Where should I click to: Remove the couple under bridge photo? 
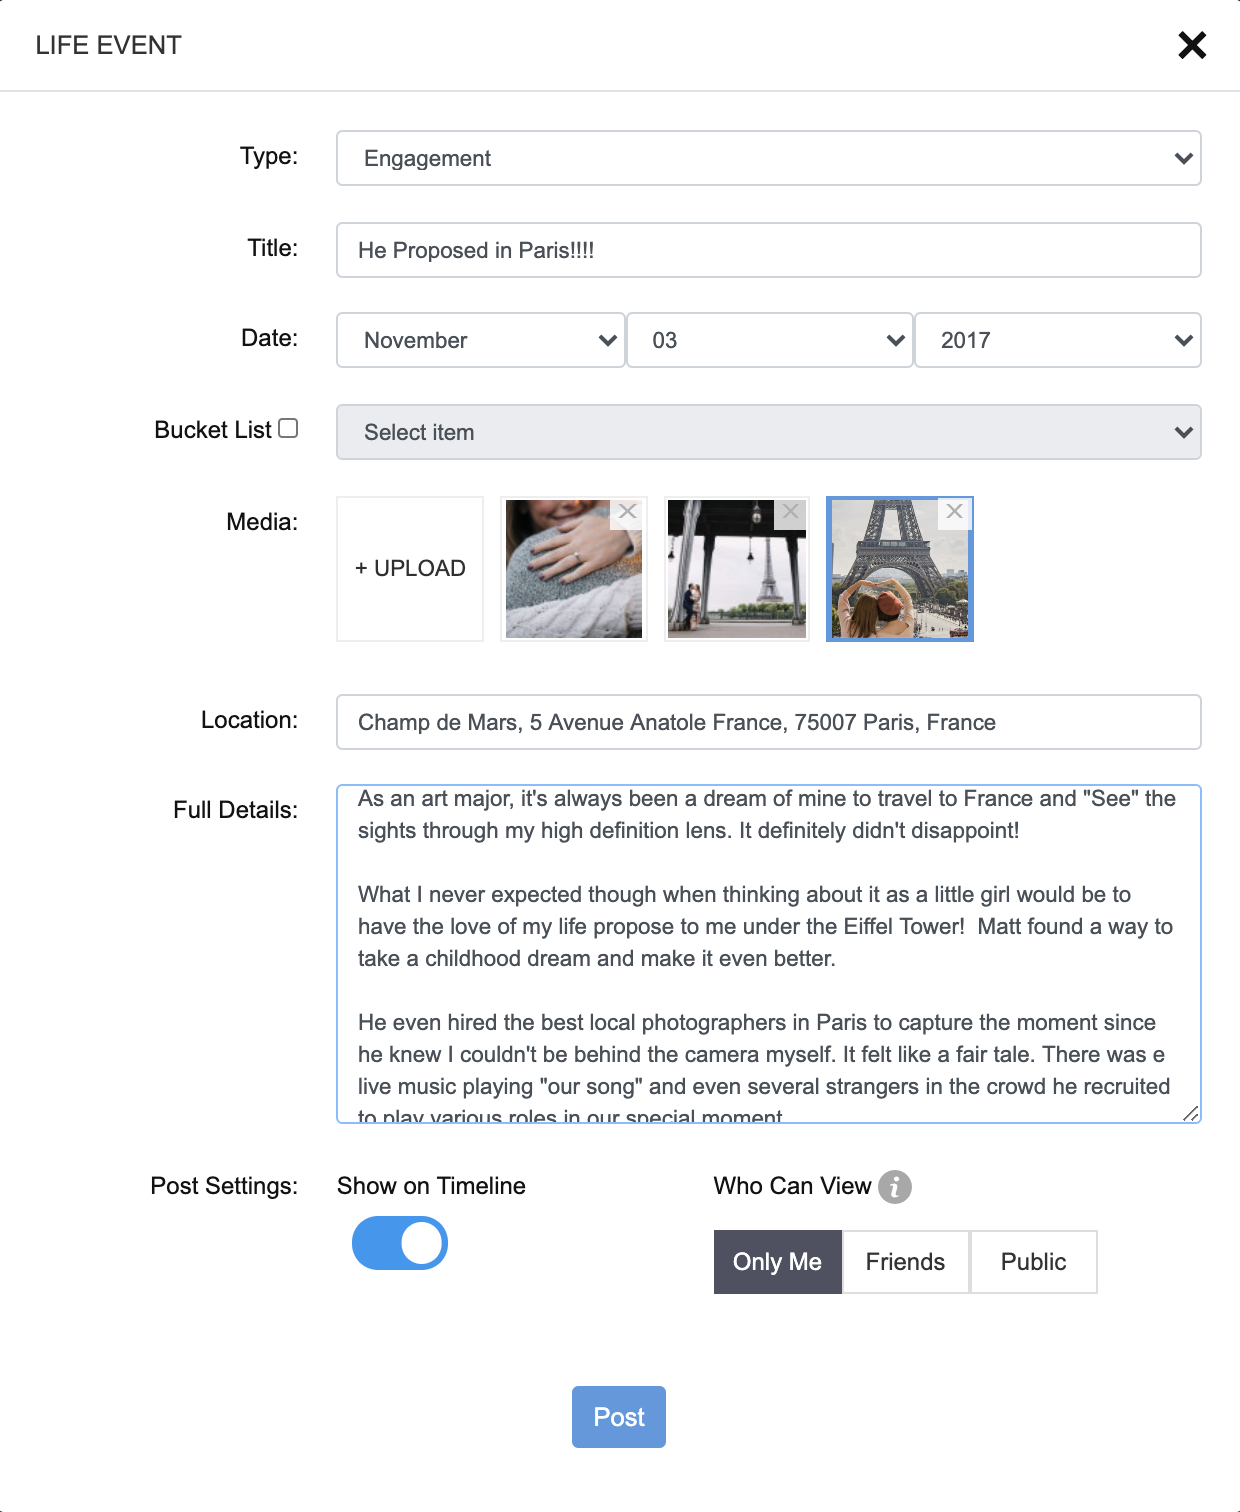[x=791, y=512]
